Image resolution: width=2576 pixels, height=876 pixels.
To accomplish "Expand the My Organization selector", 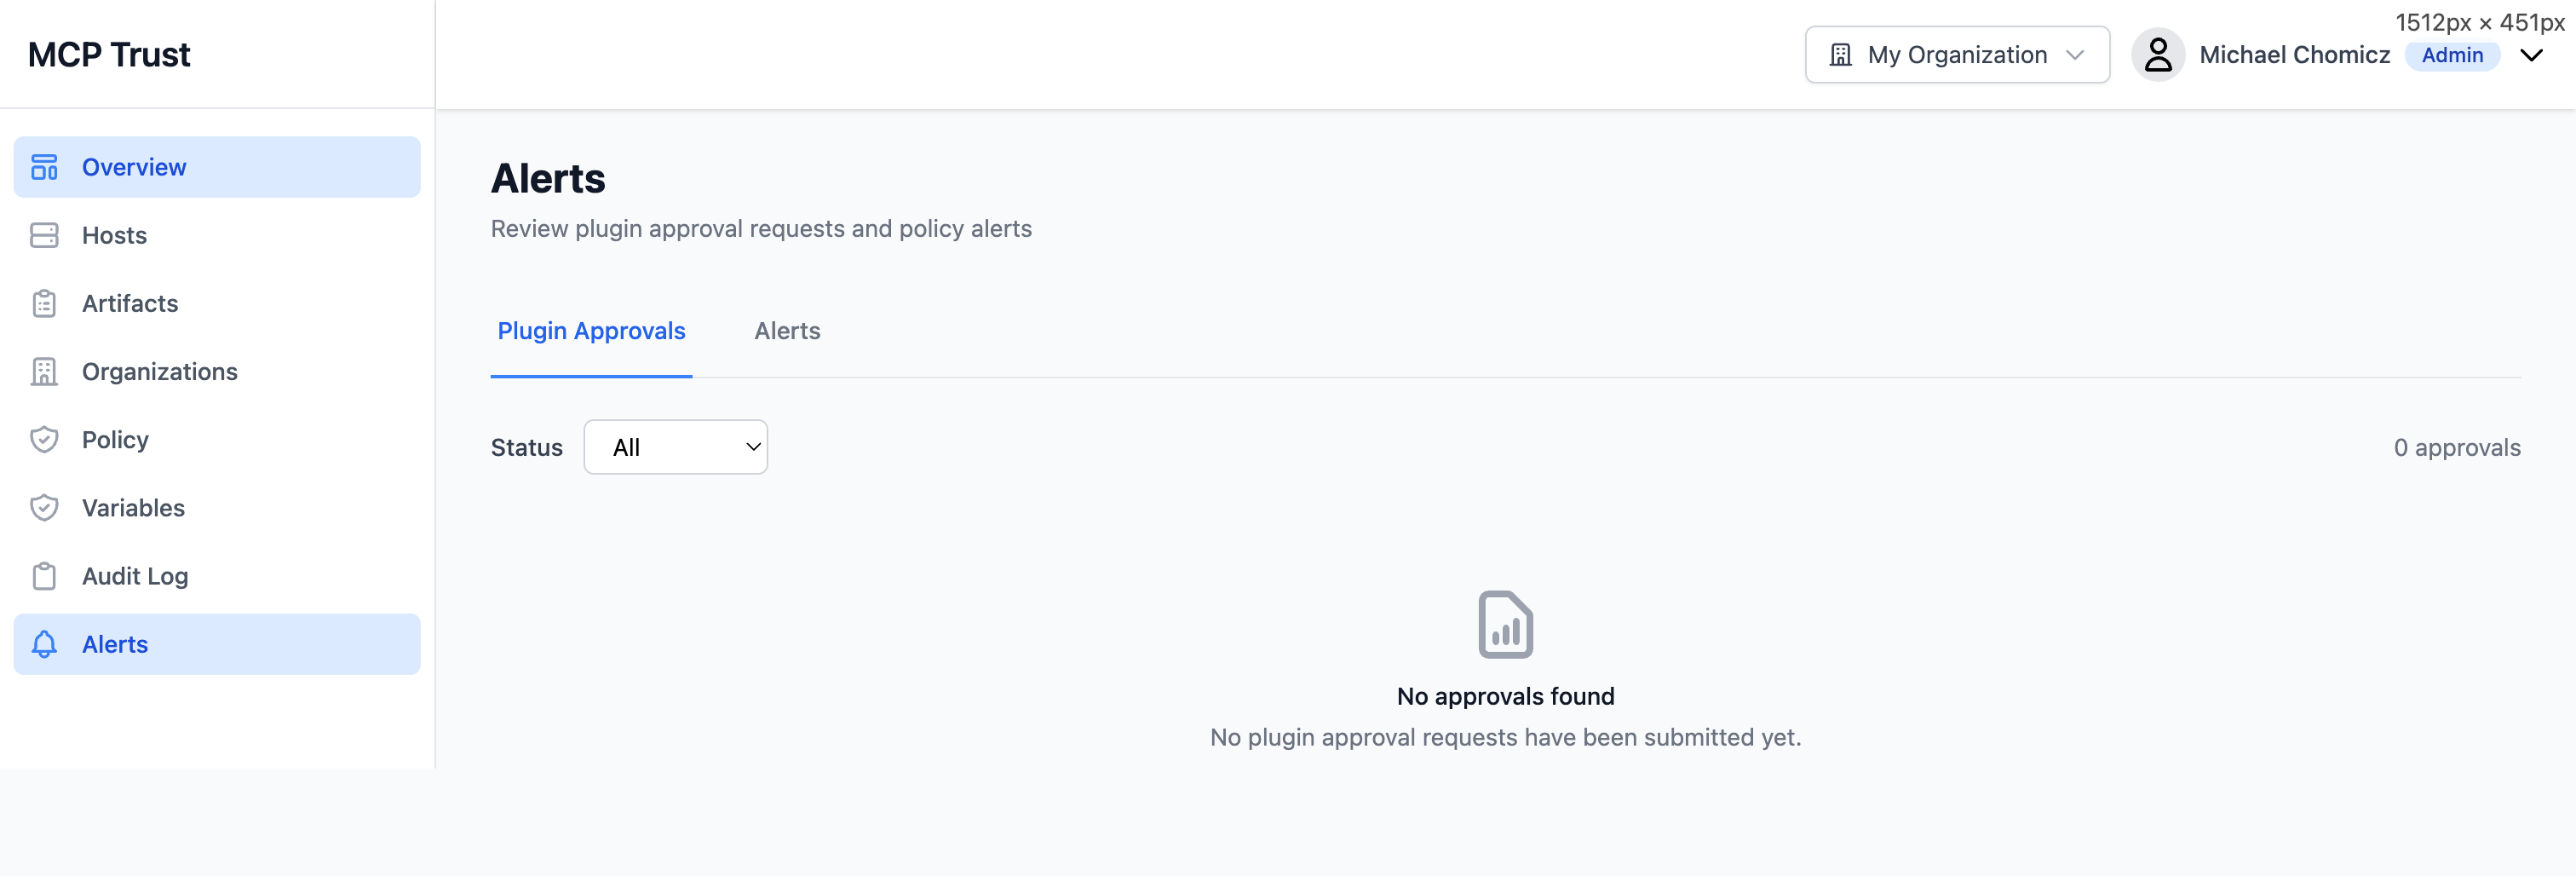I will (1957, 54).
